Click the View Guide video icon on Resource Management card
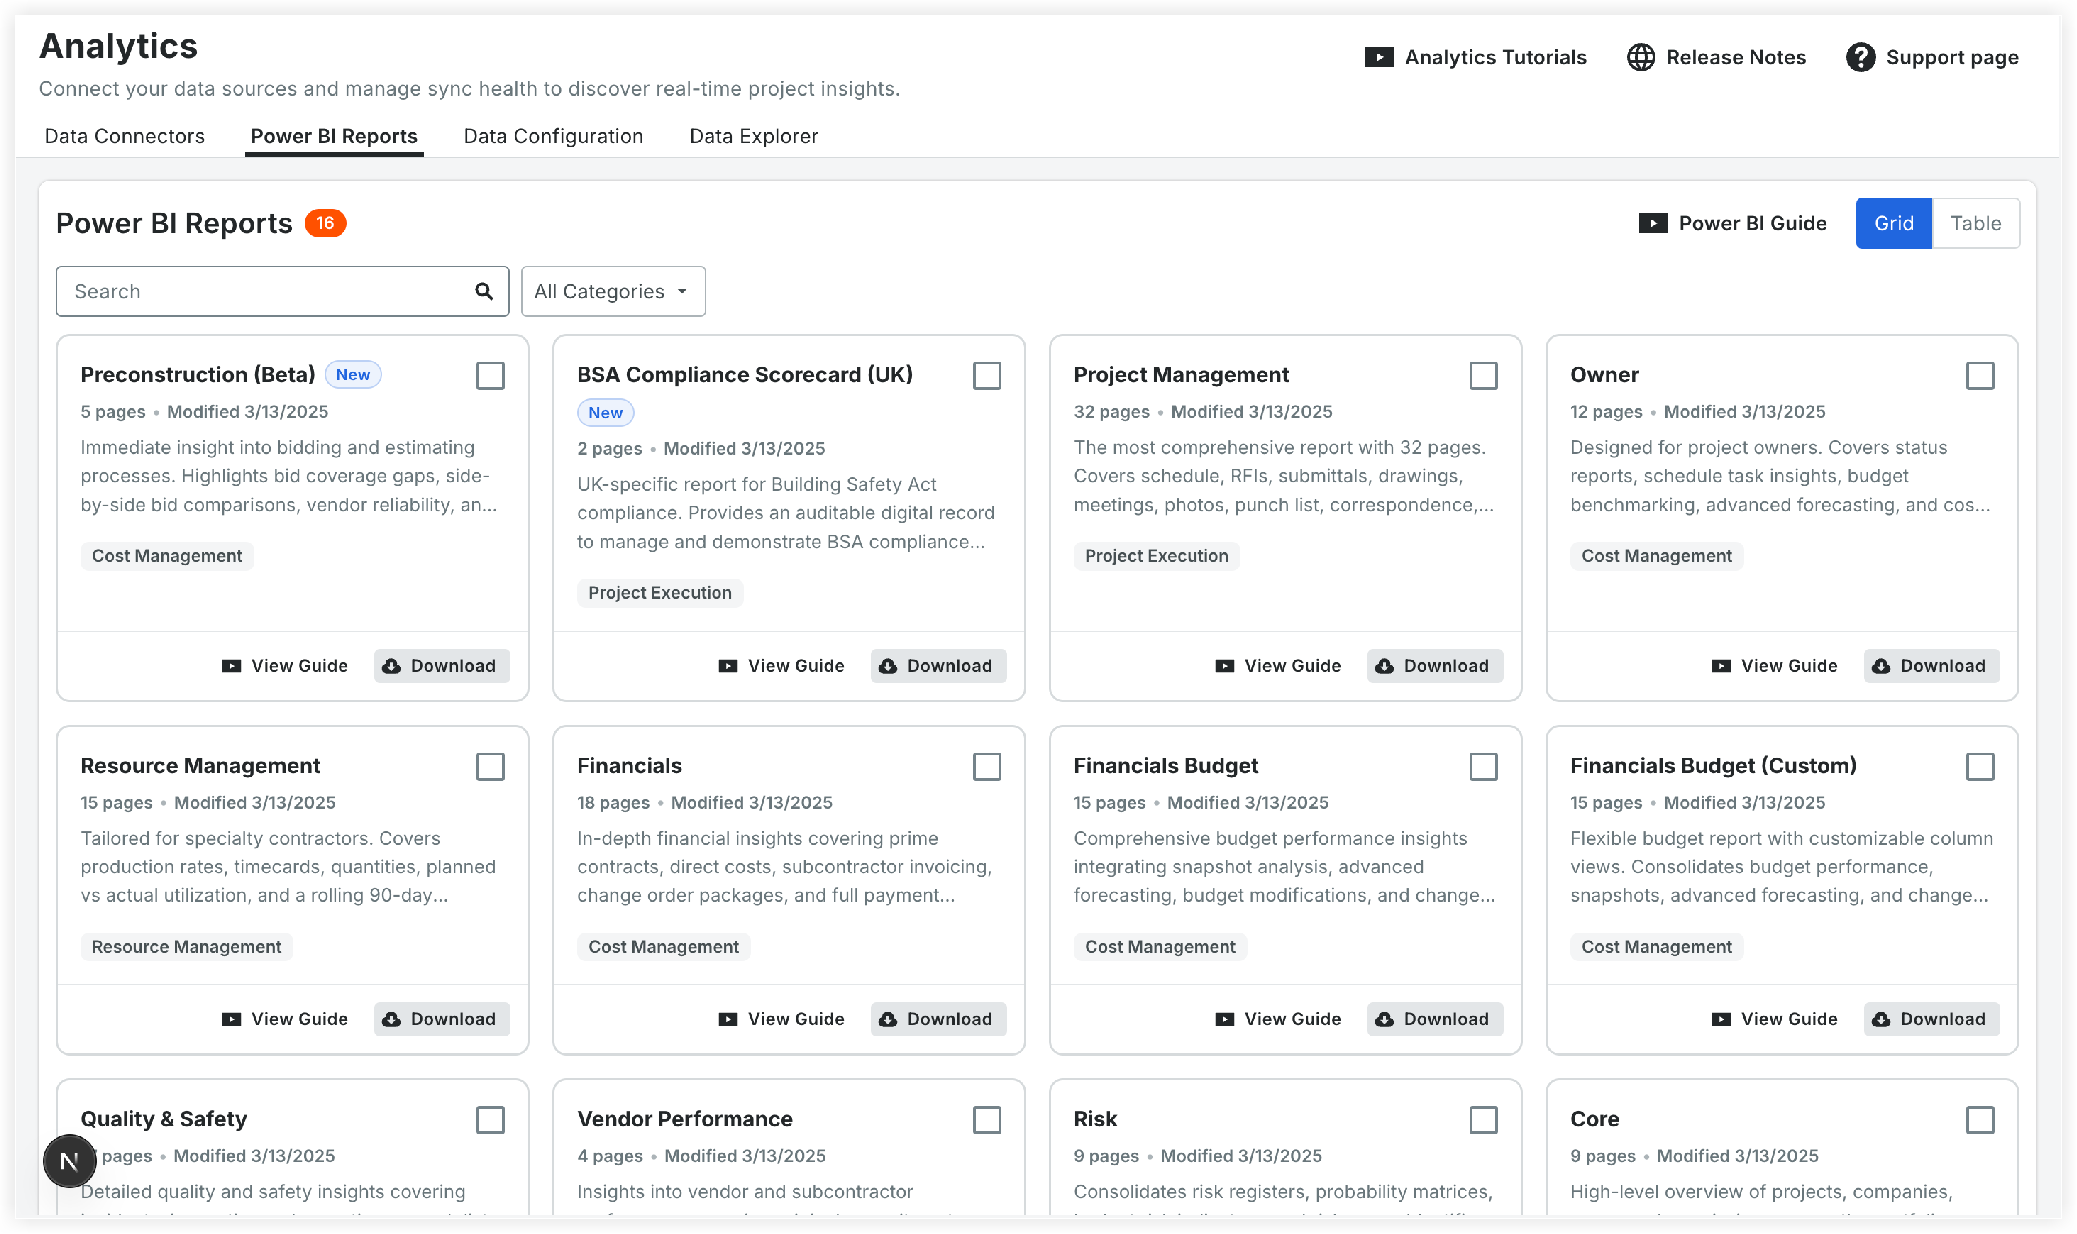 coord(231,1019)
